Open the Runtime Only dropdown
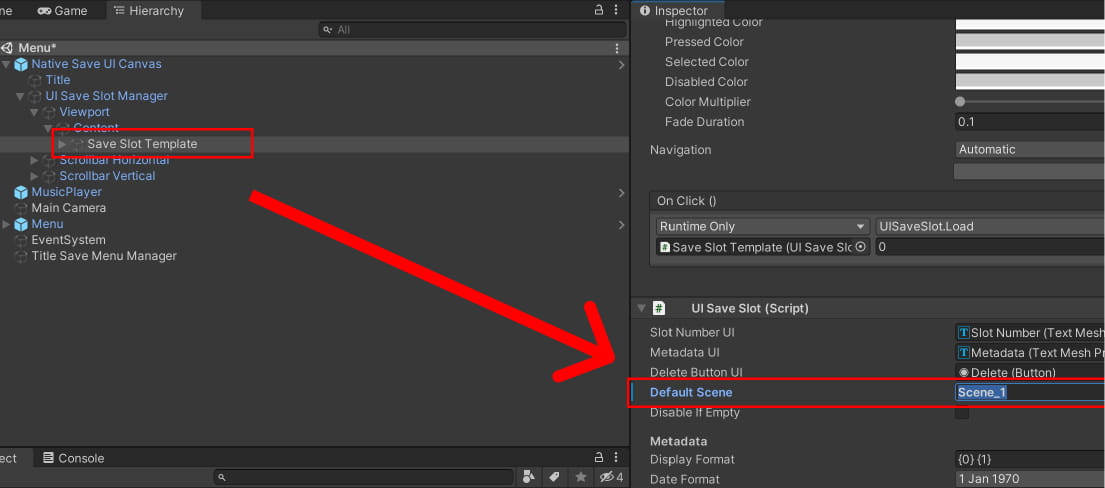This screenshot has height=488, width=1105. point(762,226)
